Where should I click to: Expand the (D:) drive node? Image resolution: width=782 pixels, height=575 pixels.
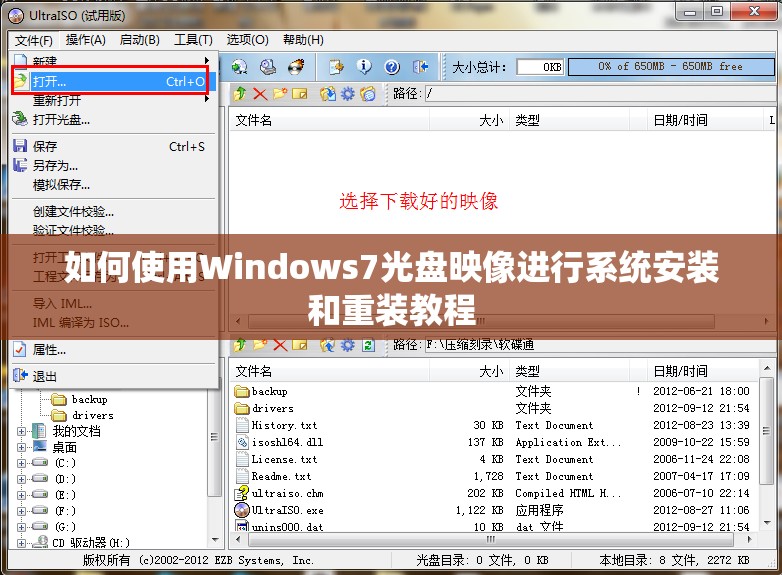click(21, 479)
